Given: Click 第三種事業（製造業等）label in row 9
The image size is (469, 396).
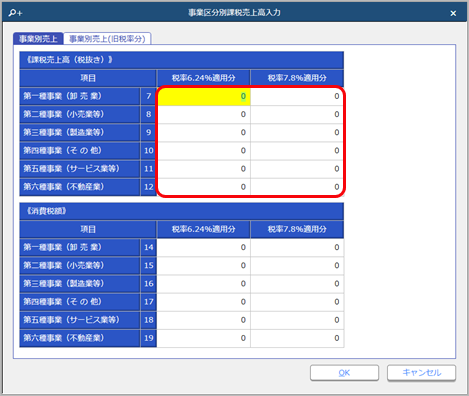Looking at the screenshot, I should point(80,133).
